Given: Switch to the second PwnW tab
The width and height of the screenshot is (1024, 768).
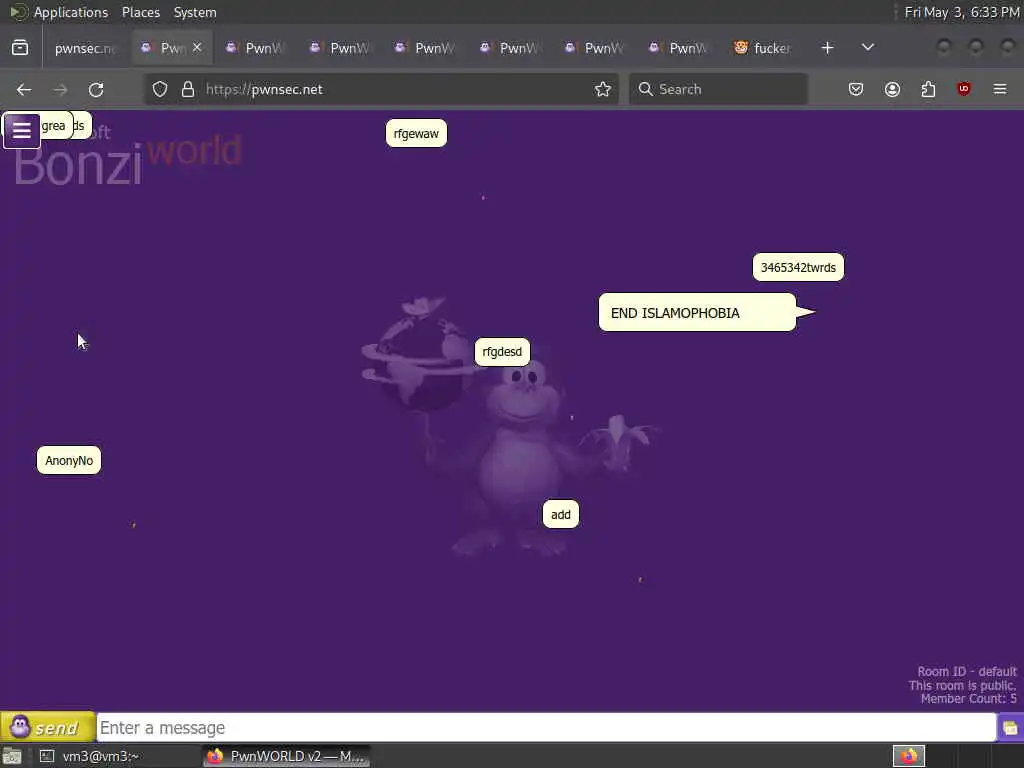Looking at the screenshot, I should 255,48.
